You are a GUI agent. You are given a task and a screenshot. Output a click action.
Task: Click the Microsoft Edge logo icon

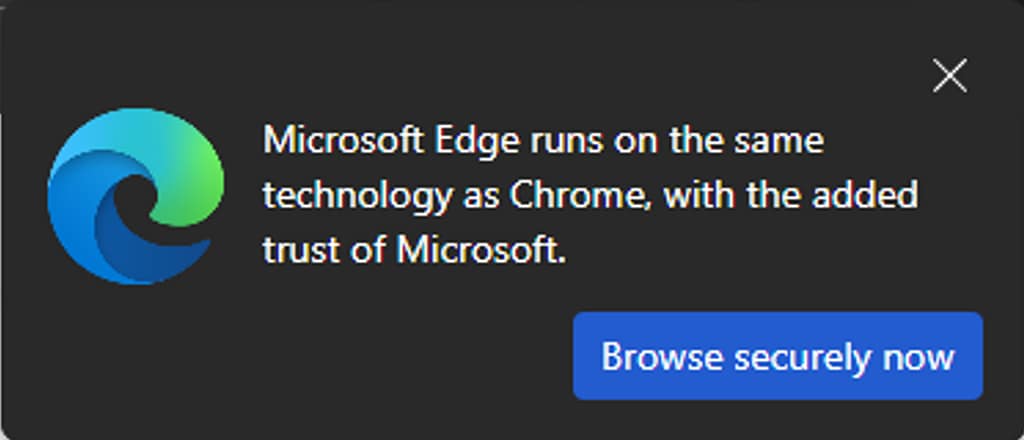[x=135, y=197]
